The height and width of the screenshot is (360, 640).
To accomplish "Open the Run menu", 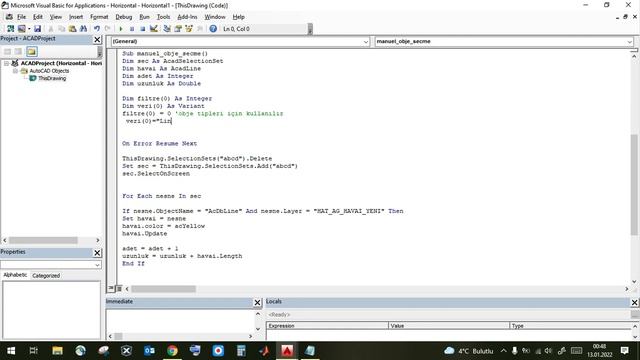I will coord(144,17).
